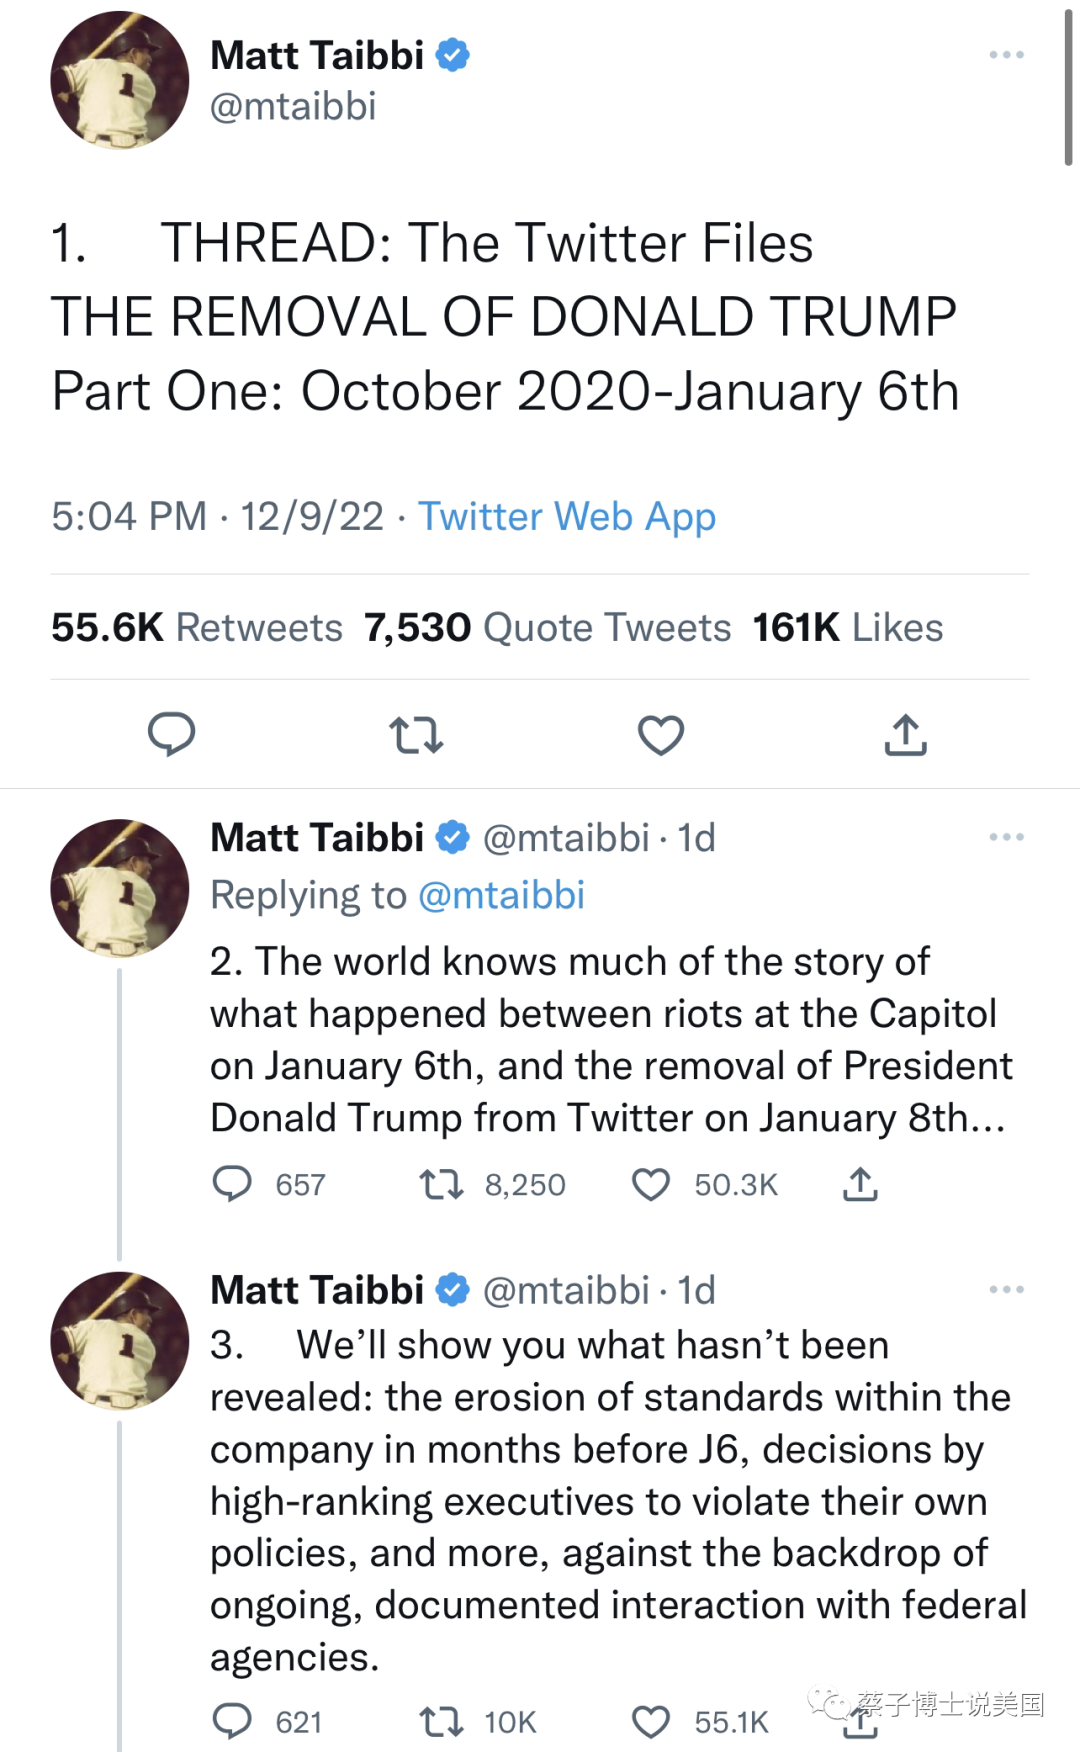Share the main THREAD tweet
Image resolution: width=1080 pixels, height=1752 pixels.
tap(906, 735)
